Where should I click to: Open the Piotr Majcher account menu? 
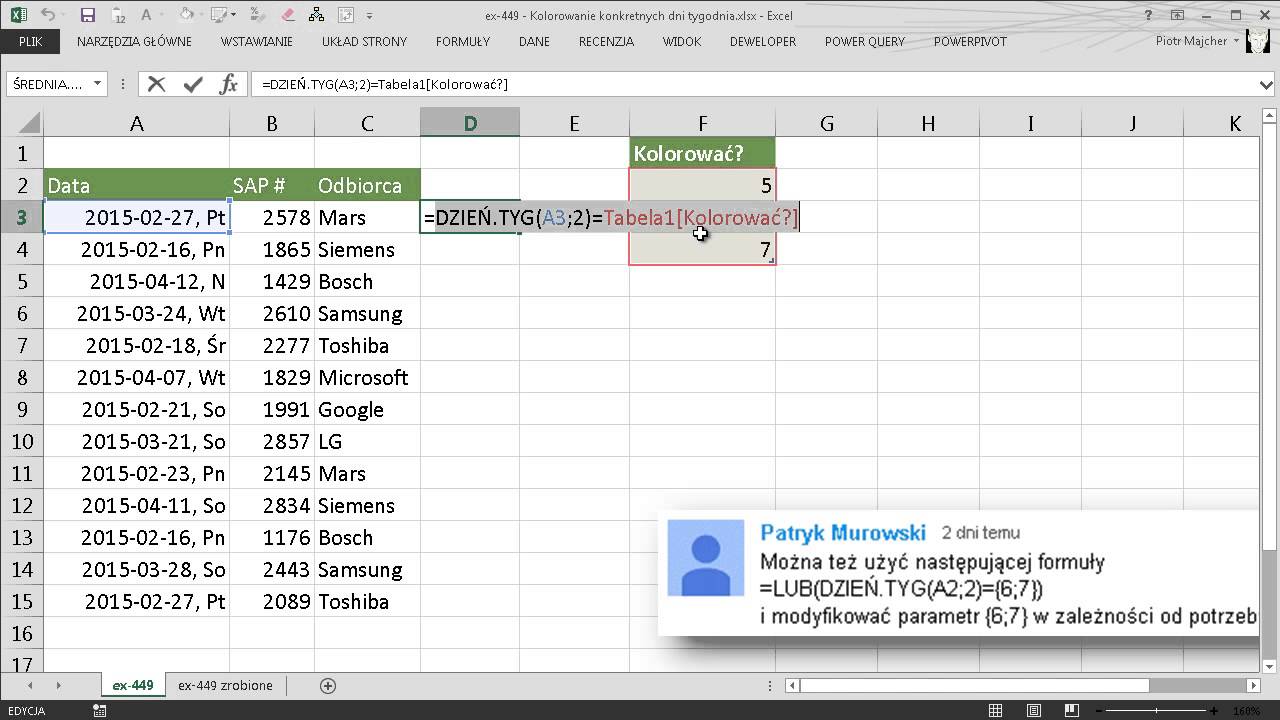tap(1197, 42)
